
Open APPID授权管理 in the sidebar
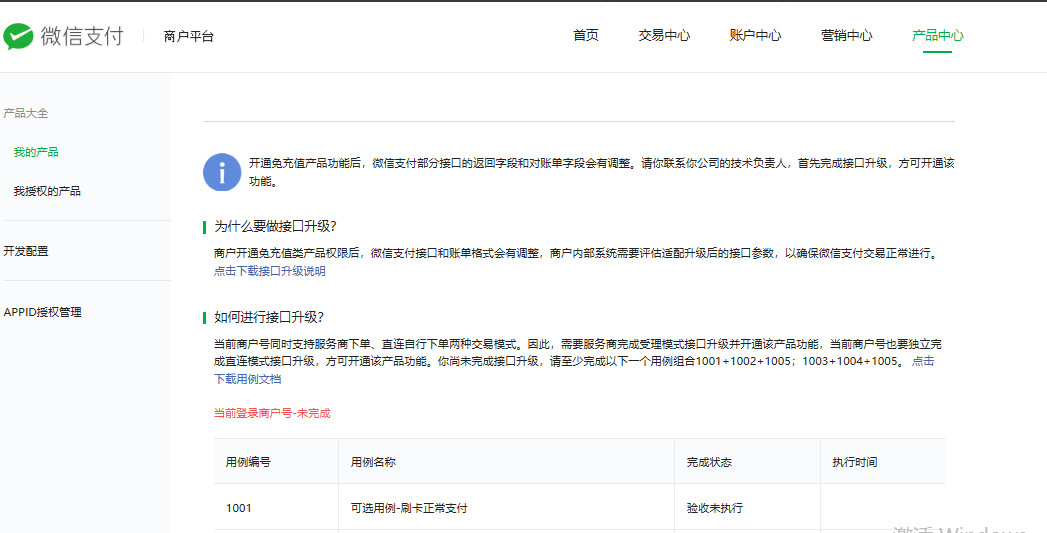coord(43,312)
